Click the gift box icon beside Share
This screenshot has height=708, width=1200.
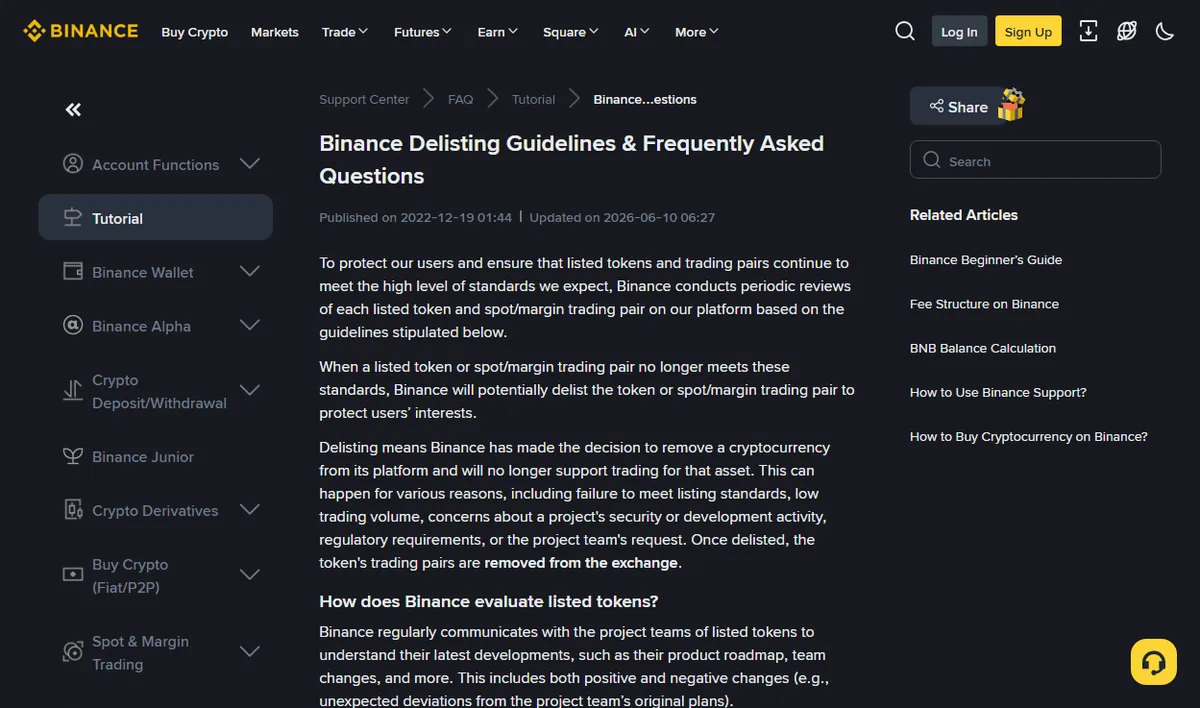(x=1011, y=104)
